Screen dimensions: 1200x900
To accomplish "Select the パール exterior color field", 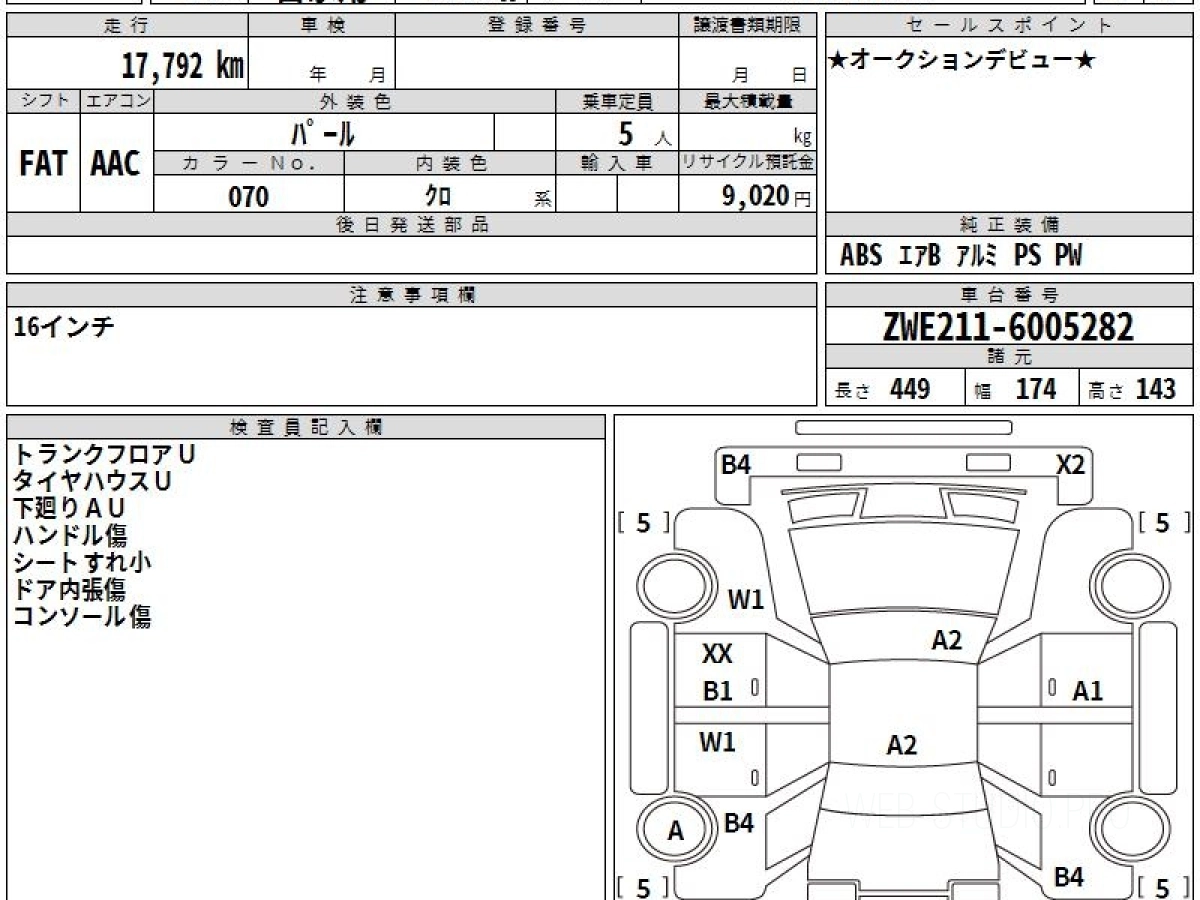I will point(323,132).
